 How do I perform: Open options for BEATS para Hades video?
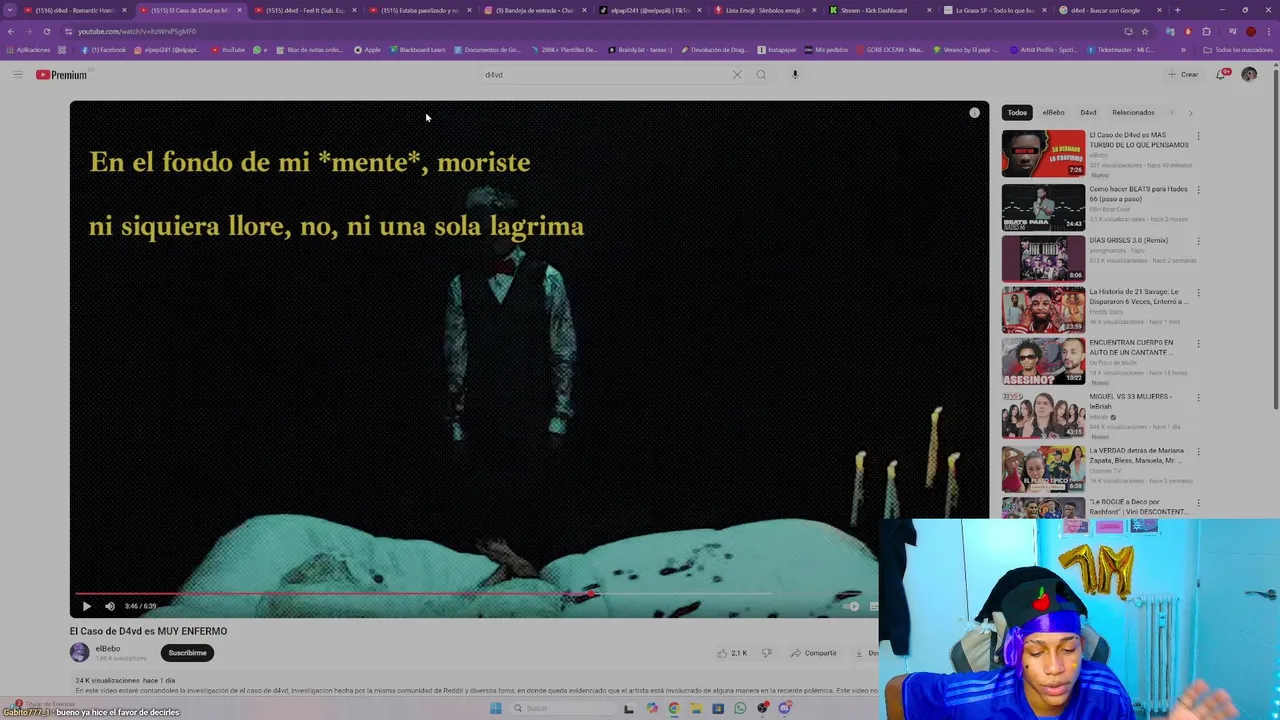point(1198,189)
